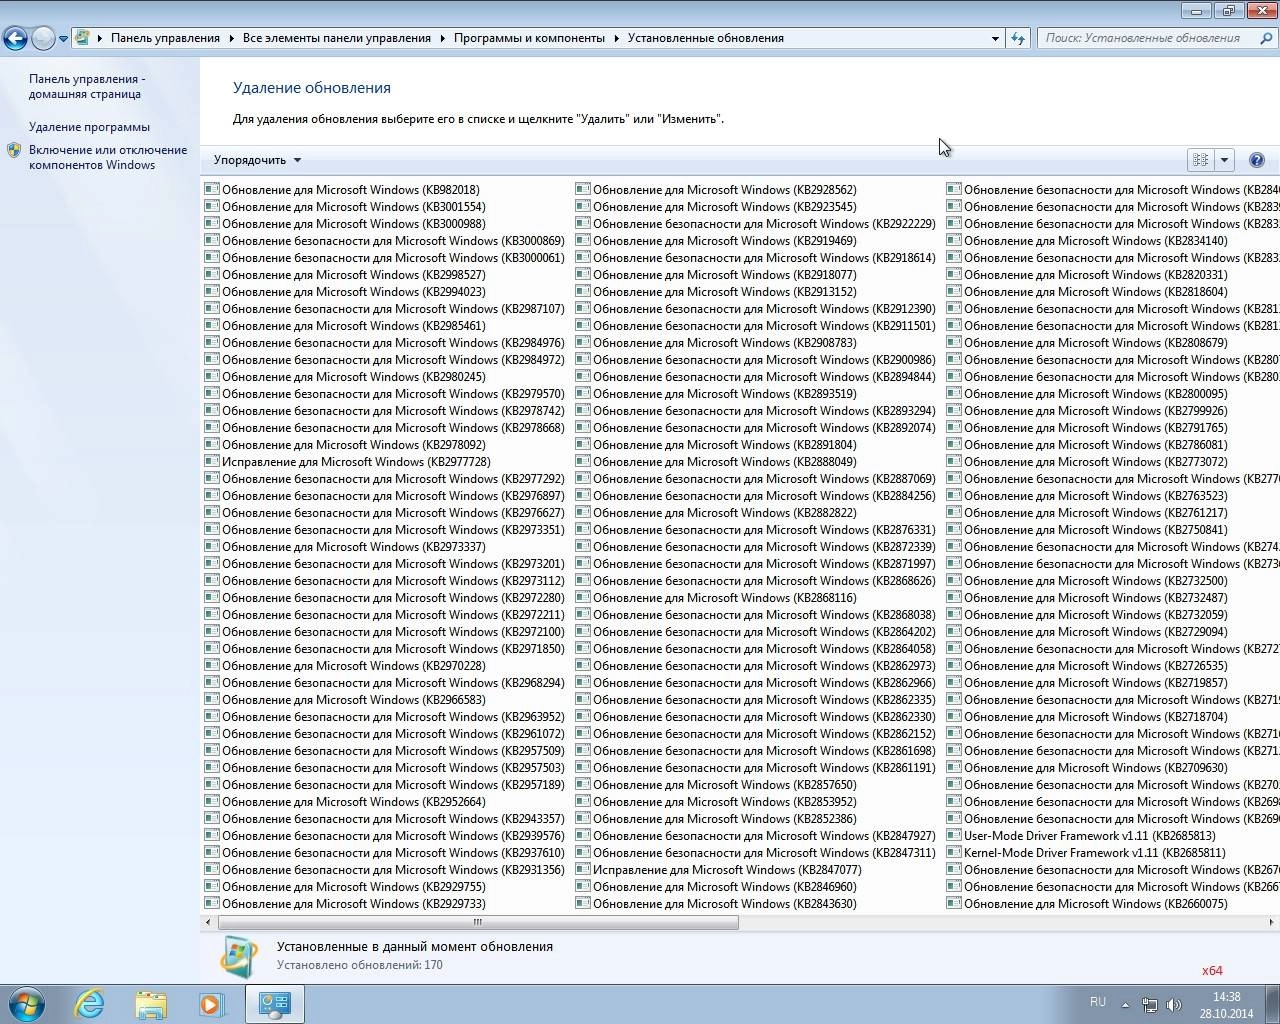Screen dimensions: 1280x1024
Task: Expand arrow after Программы и компоненты
Action: pos(616,38)
